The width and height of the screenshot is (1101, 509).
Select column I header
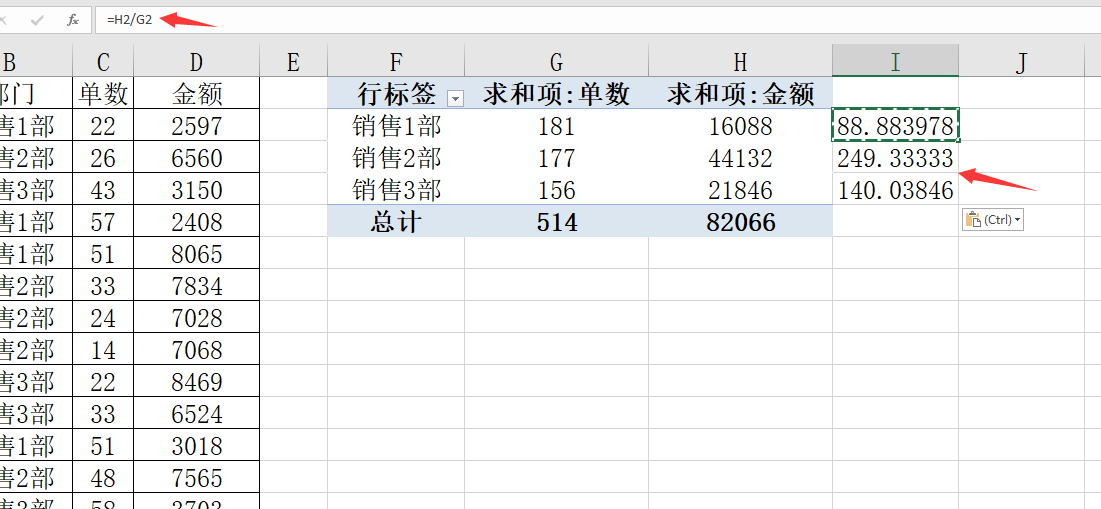tap(895, 63)
